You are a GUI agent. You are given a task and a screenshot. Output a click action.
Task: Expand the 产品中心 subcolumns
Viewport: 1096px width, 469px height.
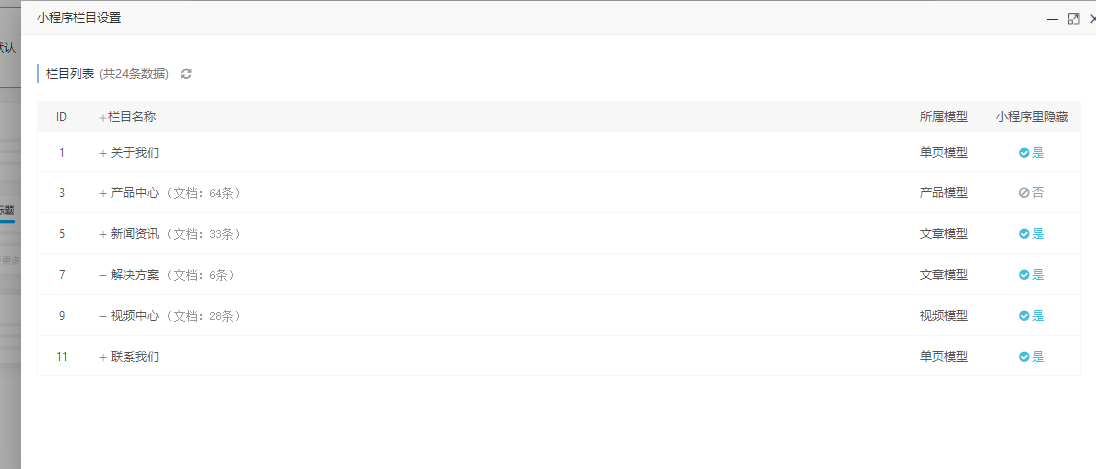(103, 194)
